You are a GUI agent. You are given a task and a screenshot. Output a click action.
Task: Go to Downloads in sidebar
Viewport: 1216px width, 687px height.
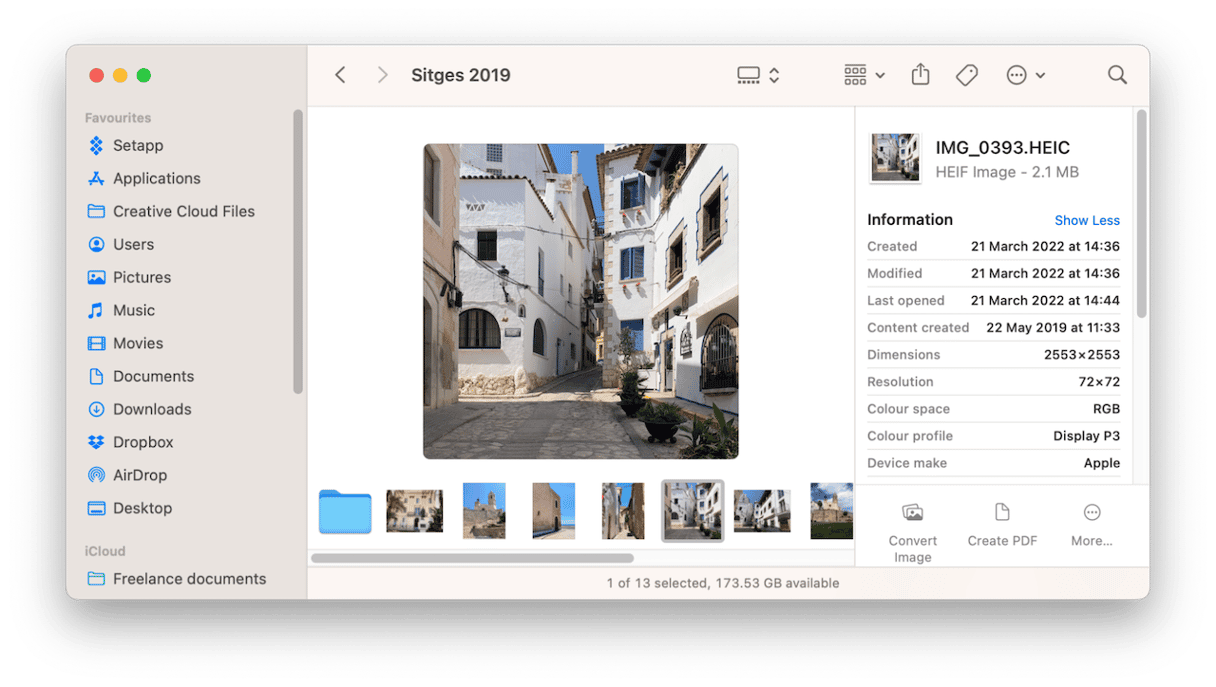151,409
